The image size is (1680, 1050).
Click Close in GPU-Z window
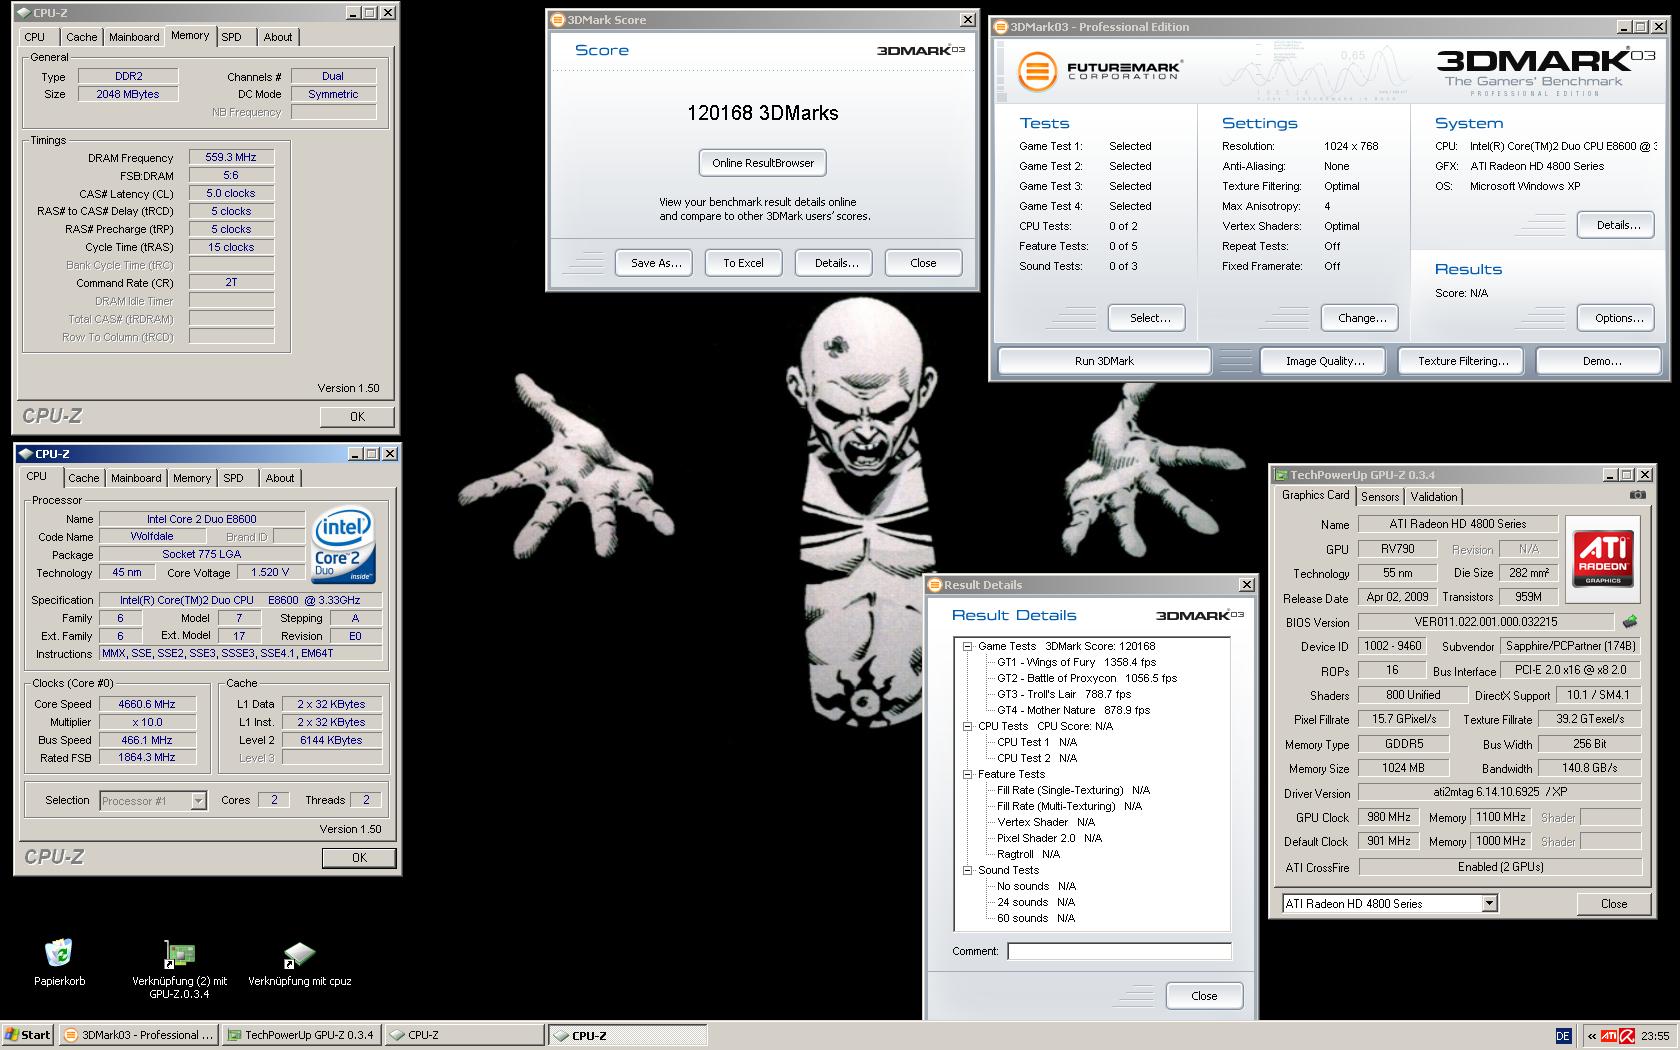point(1613,904)
